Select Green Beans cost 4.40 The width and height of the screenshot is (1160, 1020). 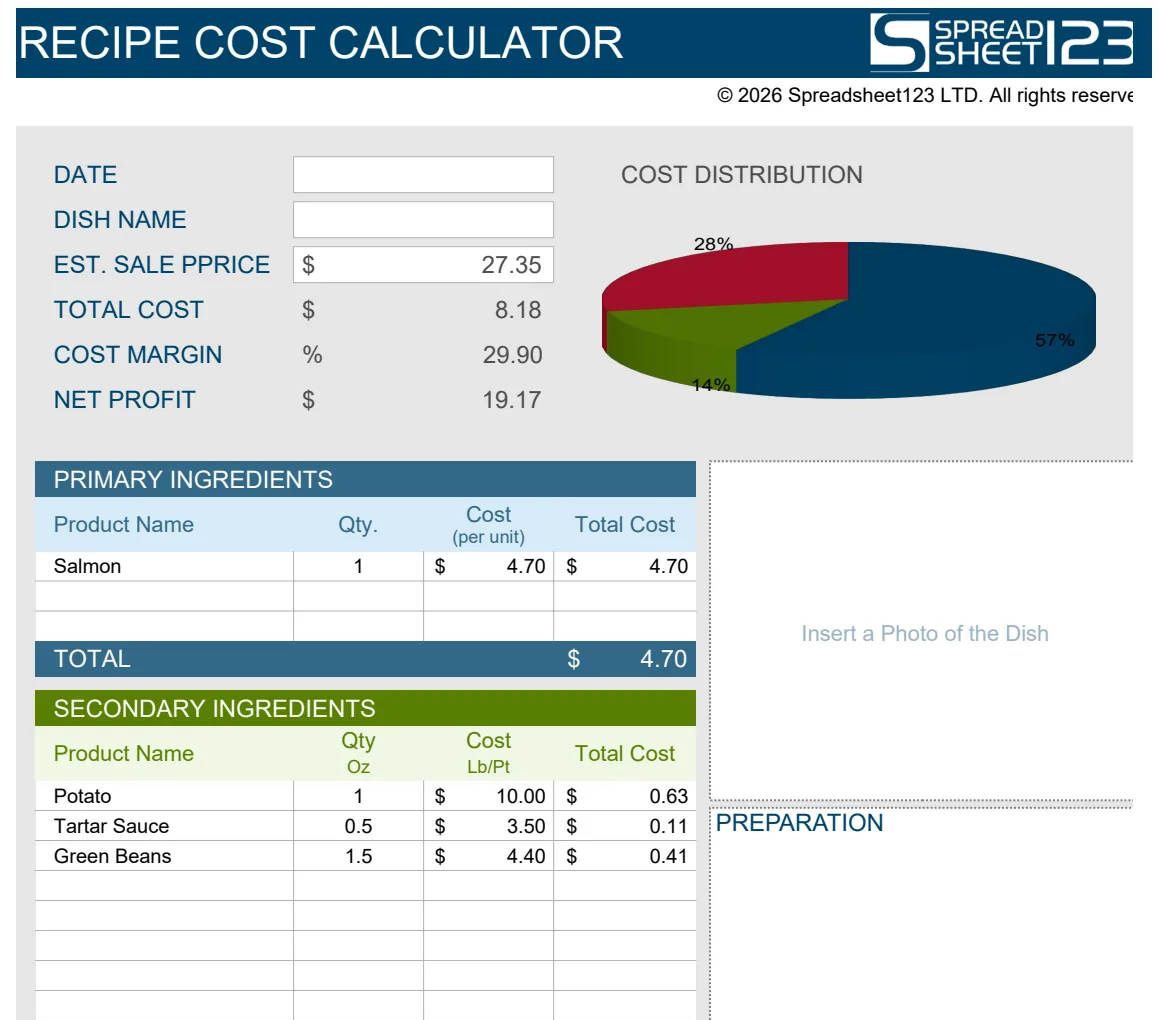coord(489,857)
